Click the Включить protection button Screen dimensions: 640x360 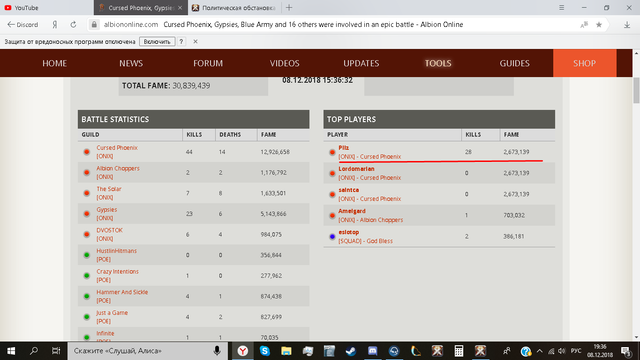click(x=157, y=42)
